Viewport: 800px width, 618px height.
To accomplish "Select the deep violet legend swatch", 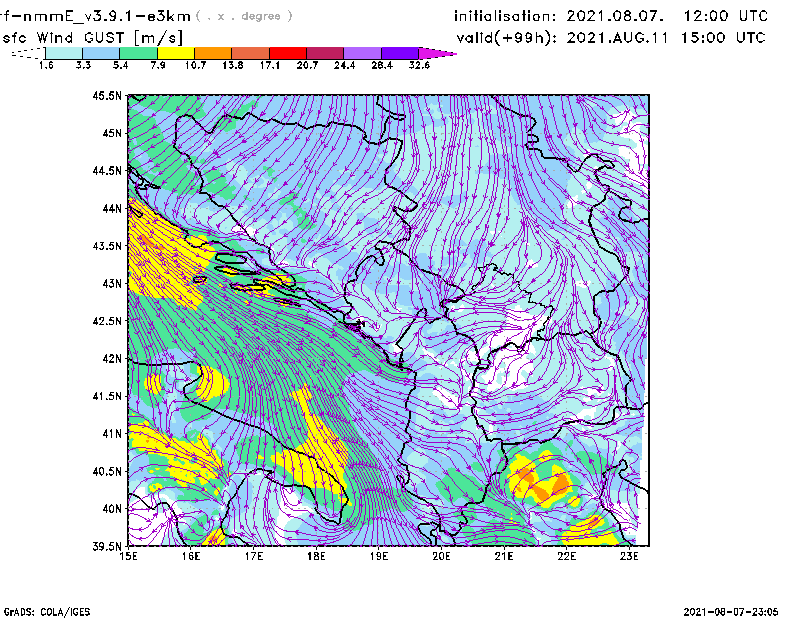I will (399, 53).
